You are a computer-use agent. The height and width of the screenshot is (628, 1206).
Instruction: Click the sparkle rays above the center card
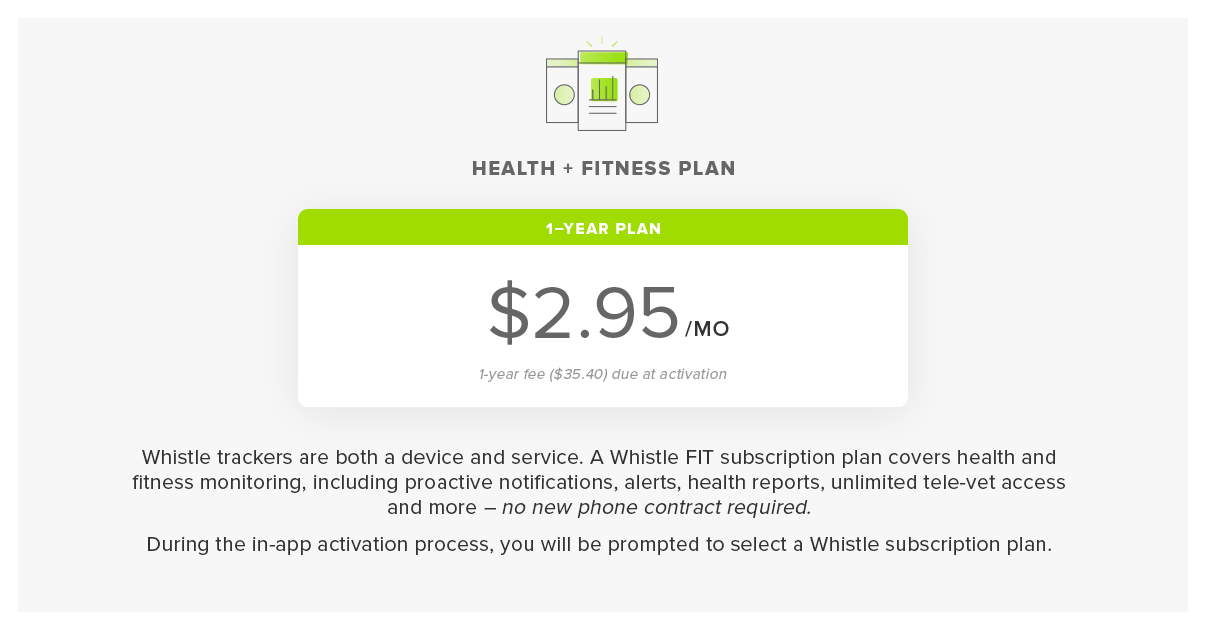pyautogui.click(x=602, y=43)
